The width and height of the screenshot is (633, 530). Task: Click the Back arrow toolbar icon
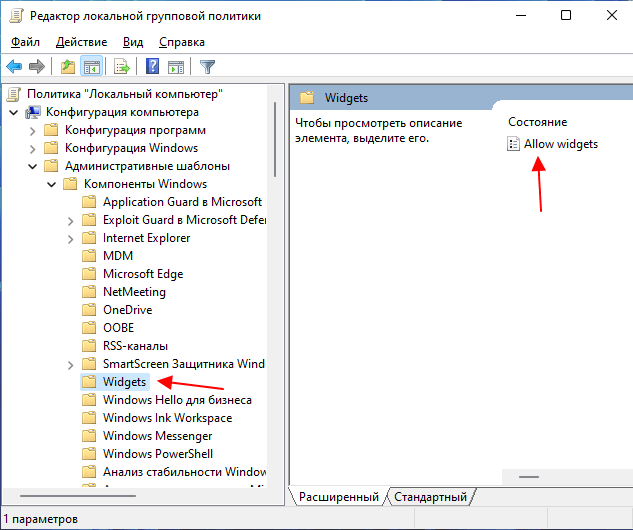[x=14, y=67]
